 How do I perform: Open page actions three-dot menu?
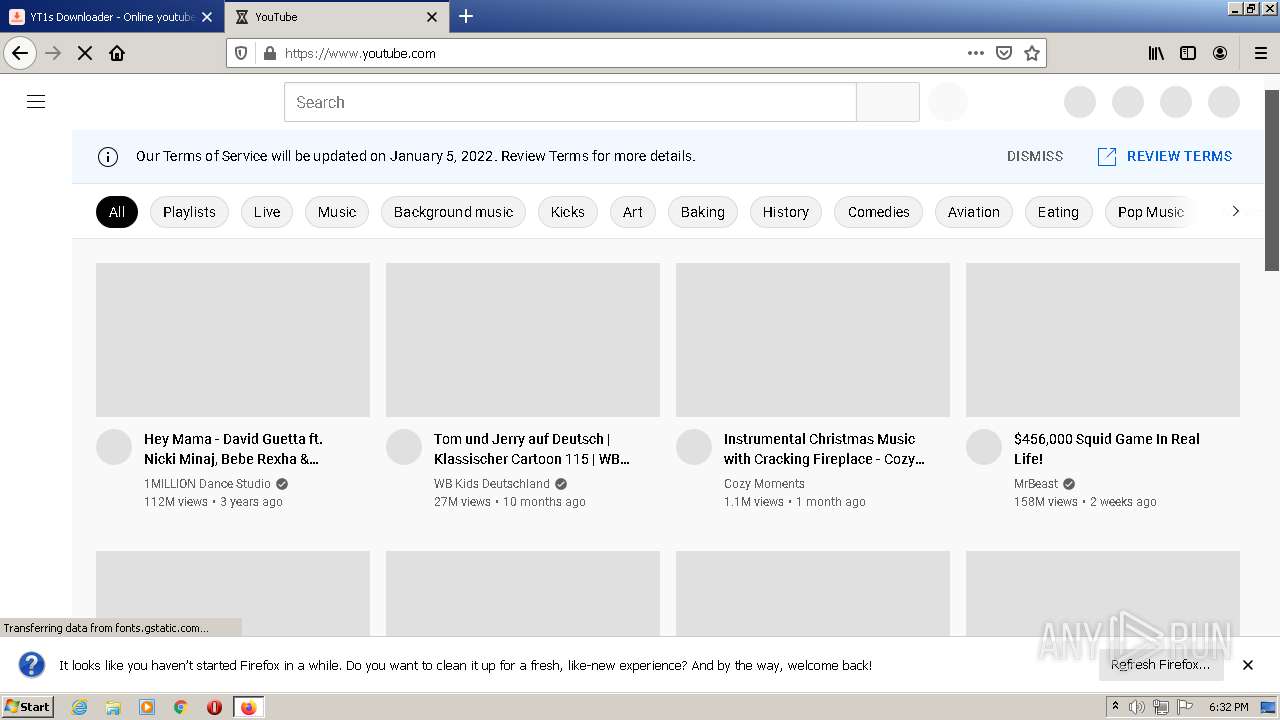976,53
